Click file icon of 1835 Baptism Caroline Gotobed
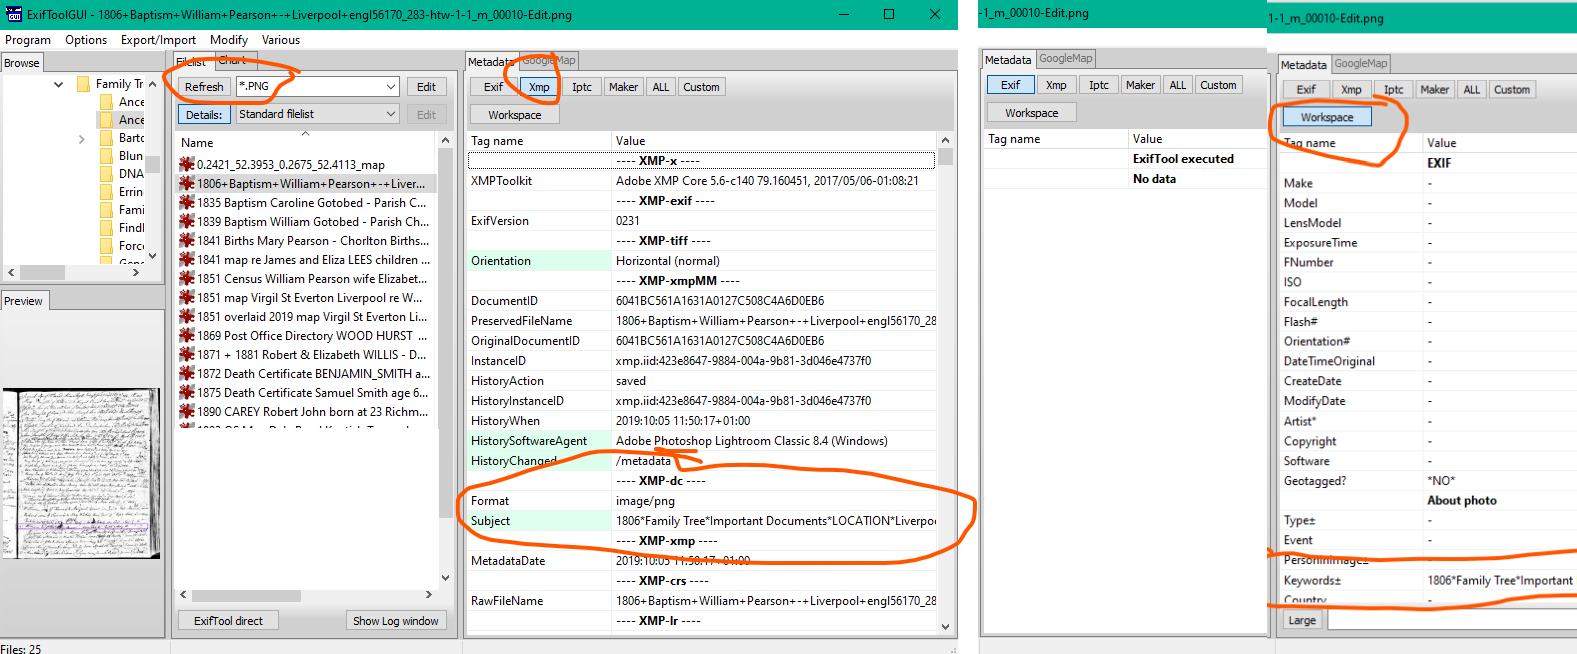Viewport: 1577px width, 654px height. [x=186, y=203]
